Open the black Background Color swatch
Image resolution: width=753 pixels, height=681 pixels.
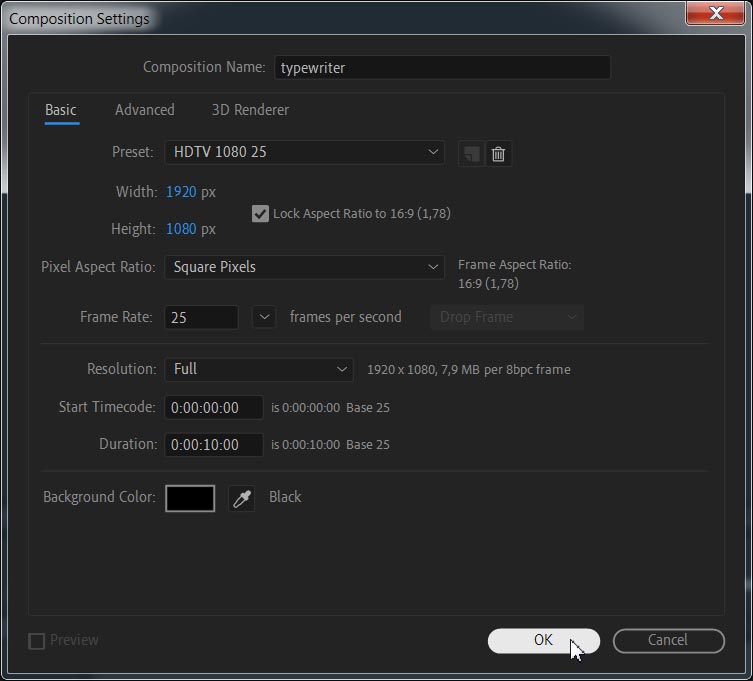tap(190, 499)
